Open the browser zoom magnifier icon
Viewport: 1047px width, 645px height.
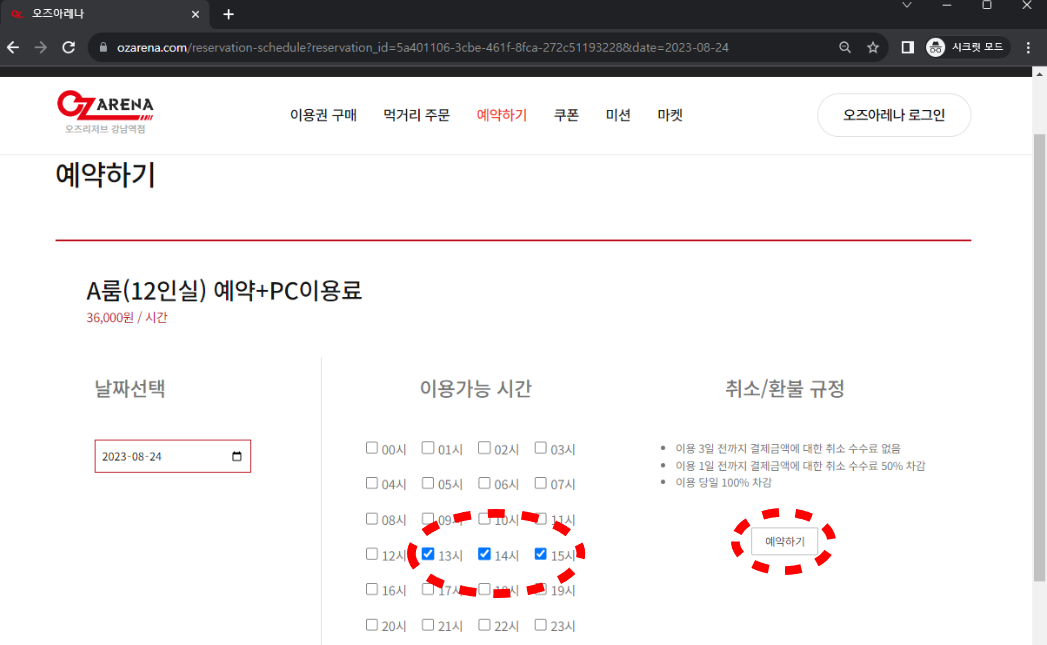pyautogui.click(x=845, y=47)
